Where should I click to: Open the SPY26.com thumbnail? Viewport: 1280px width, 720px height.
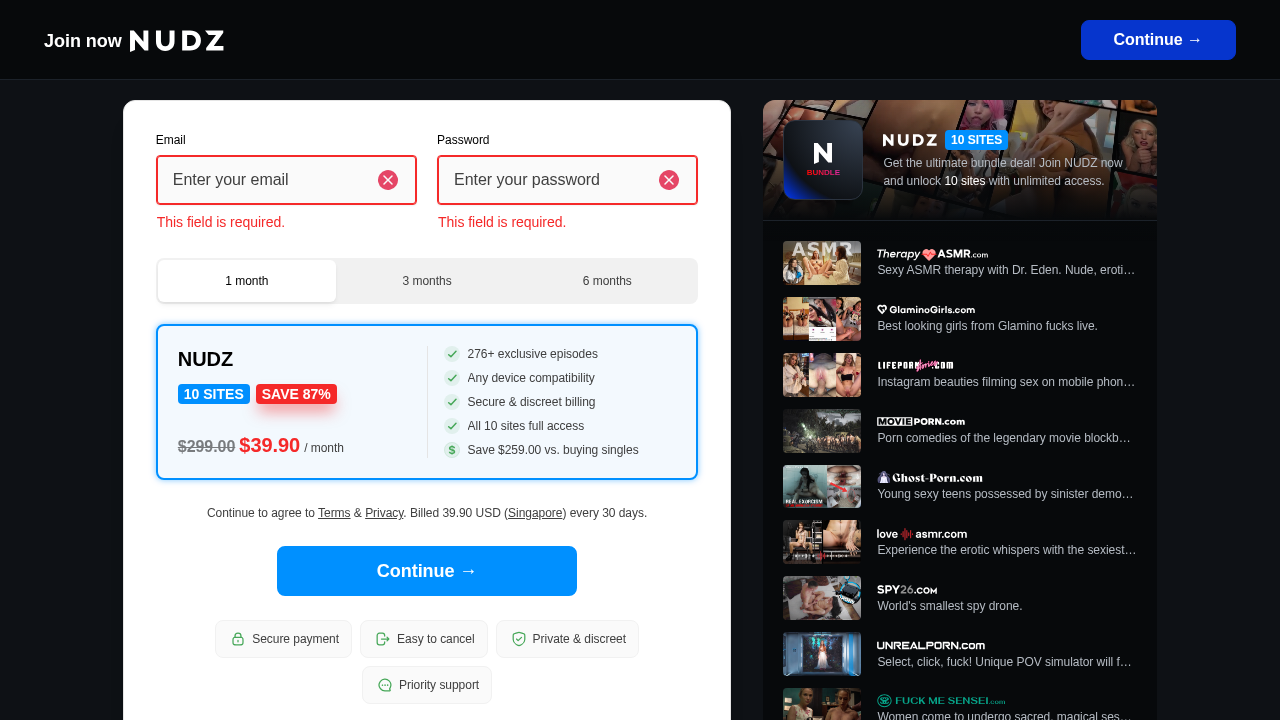coord(822,599)
